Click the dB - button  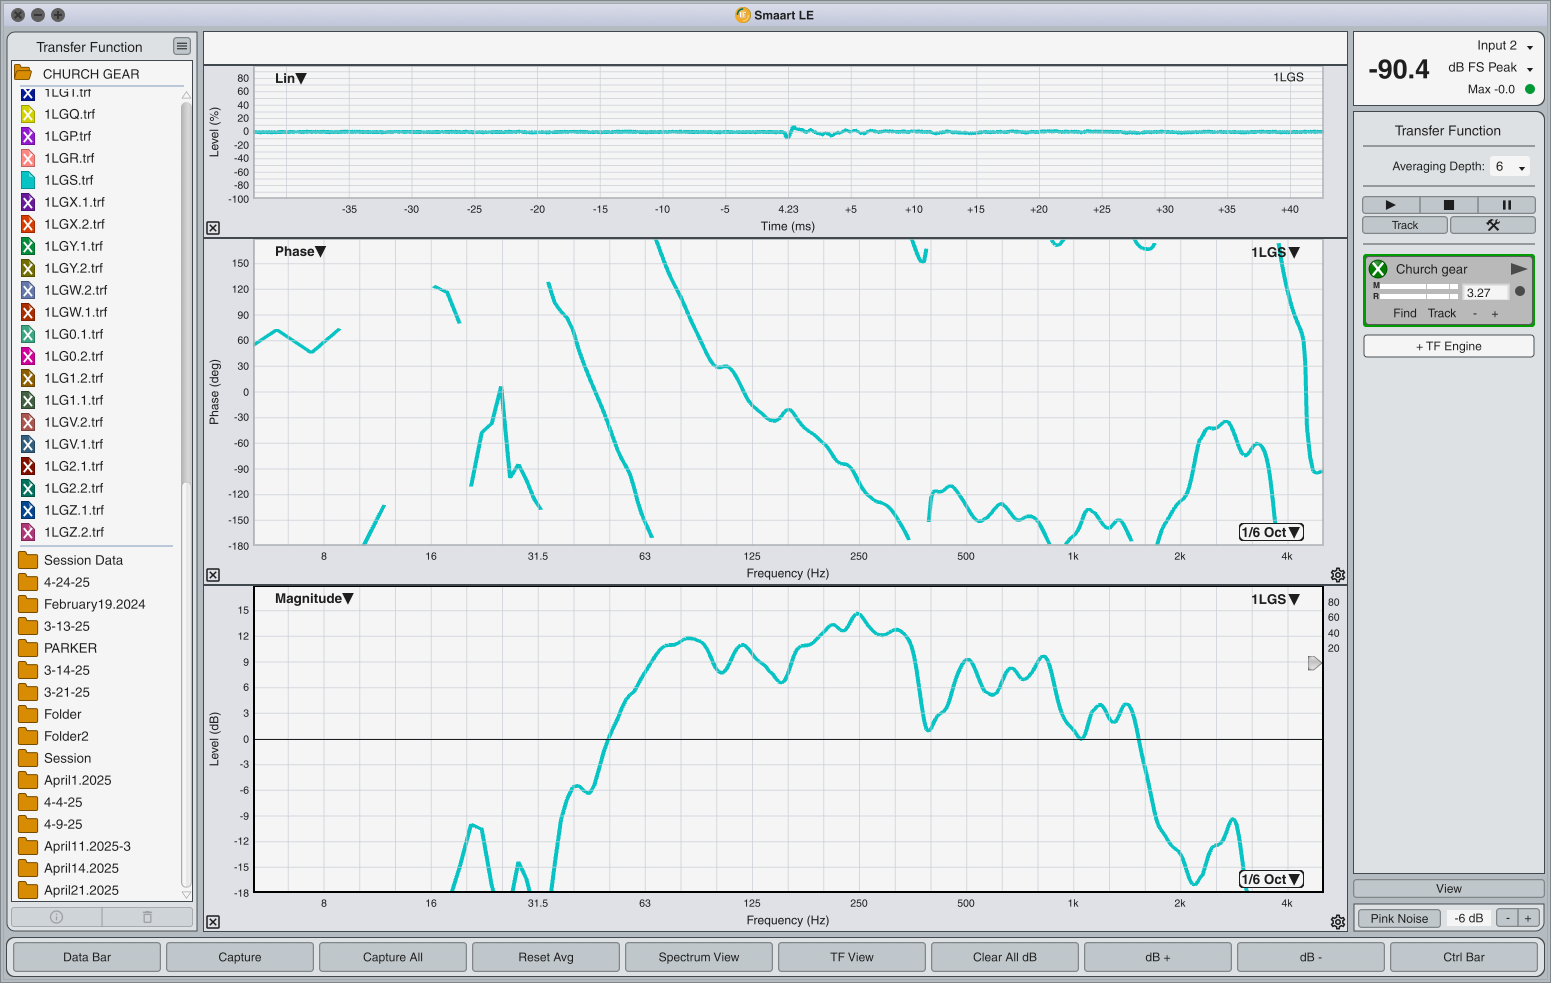(1311, 957)
